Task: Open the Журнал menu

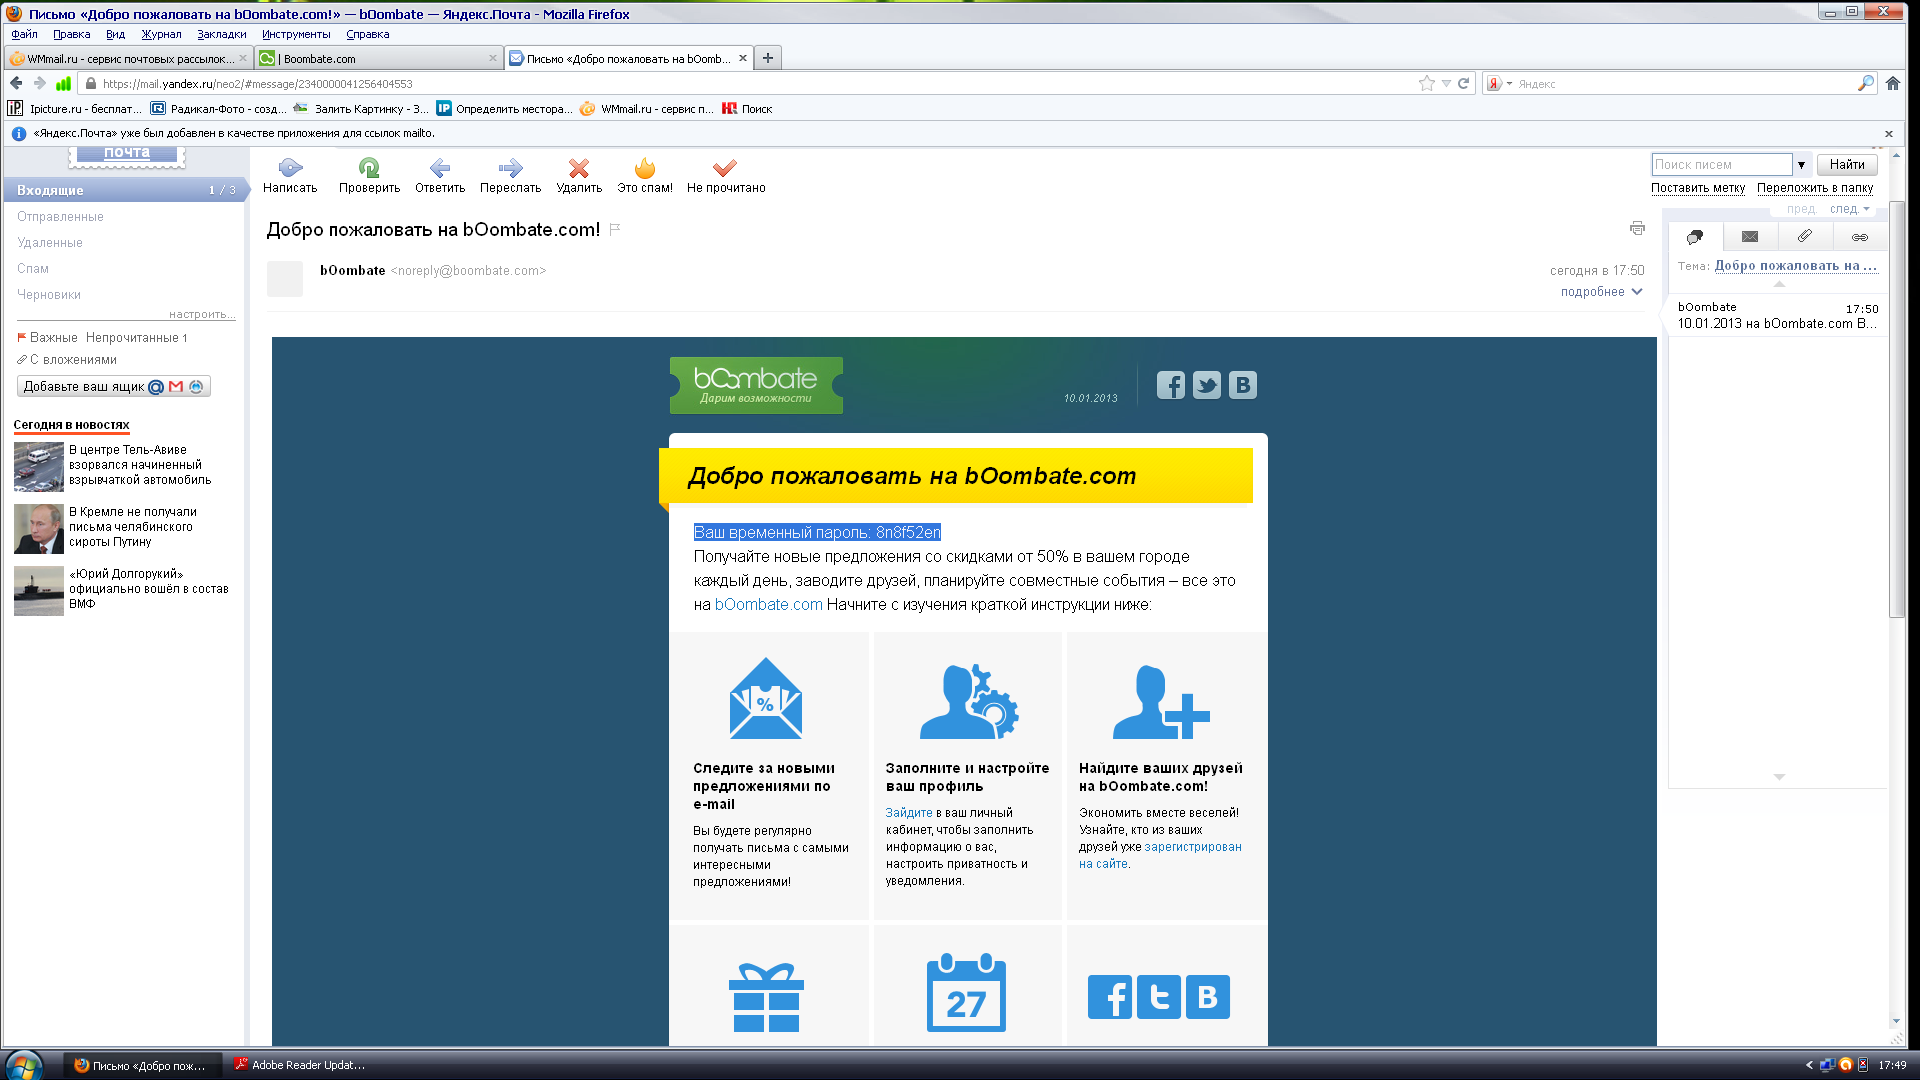Action: (161, 34)
